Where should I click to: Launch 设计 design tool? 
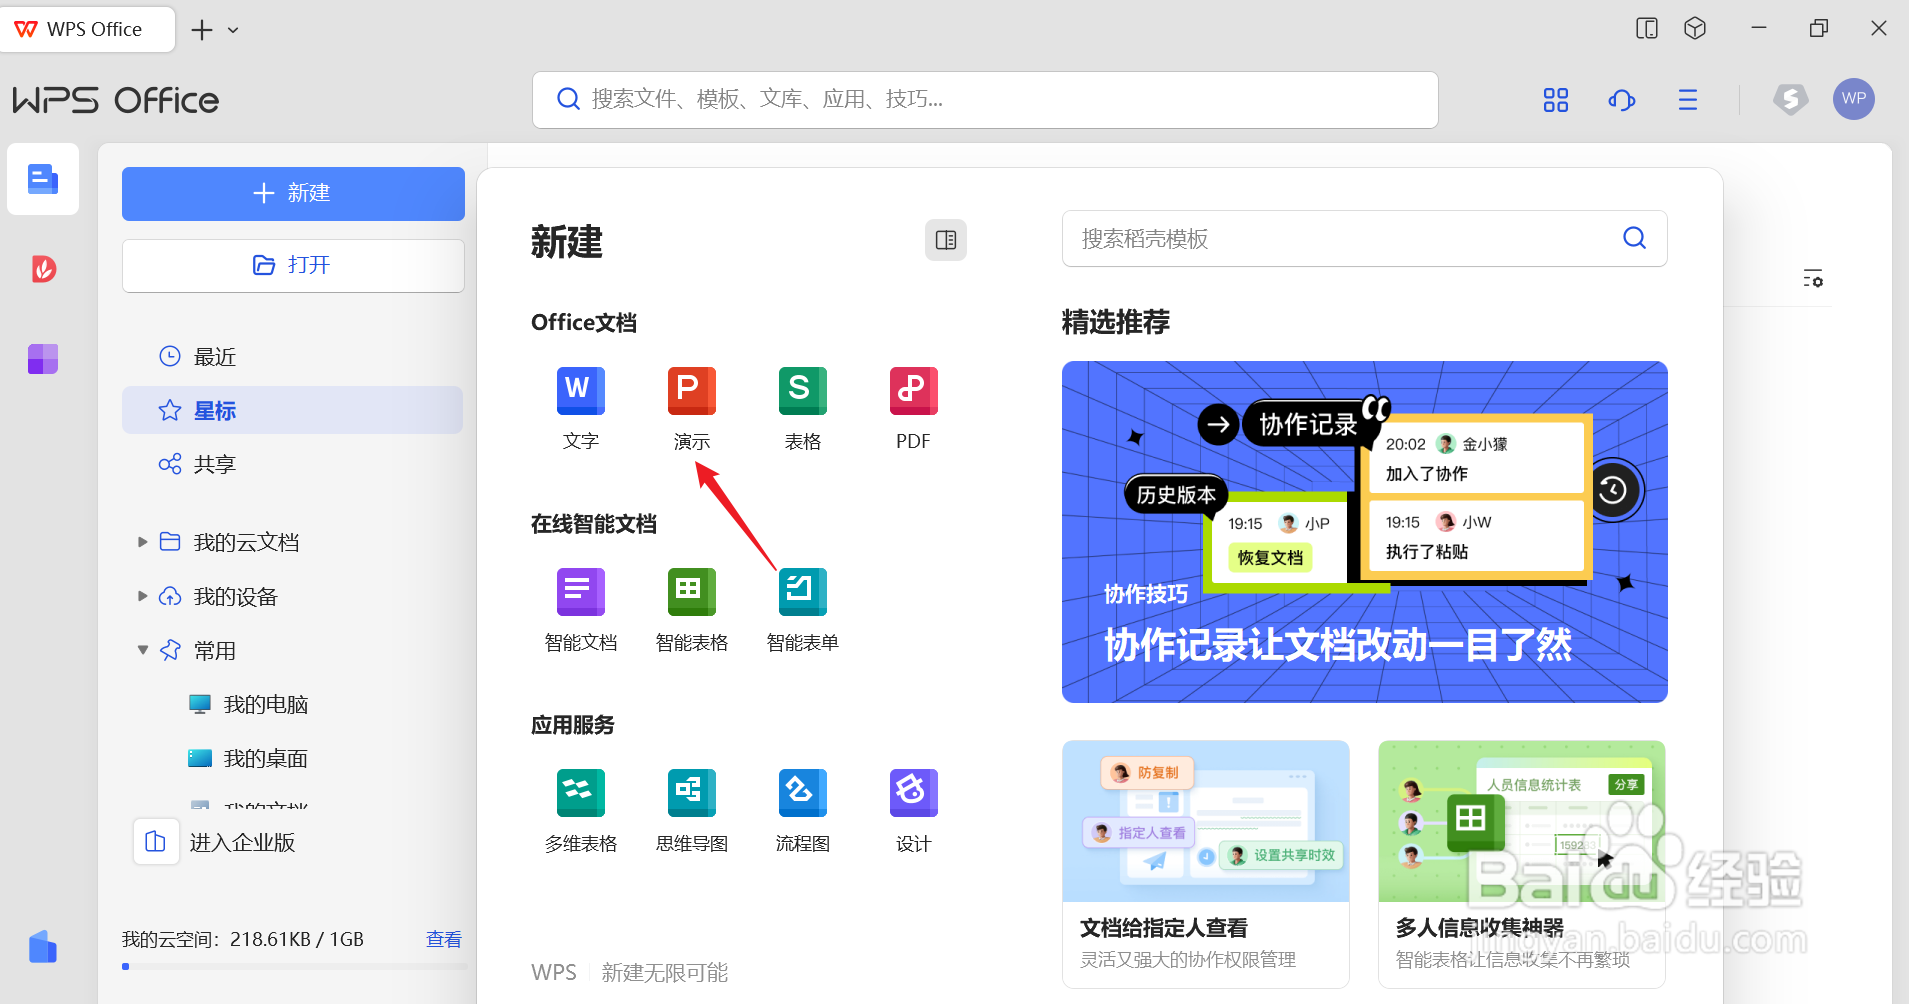(x=913, y=810)
